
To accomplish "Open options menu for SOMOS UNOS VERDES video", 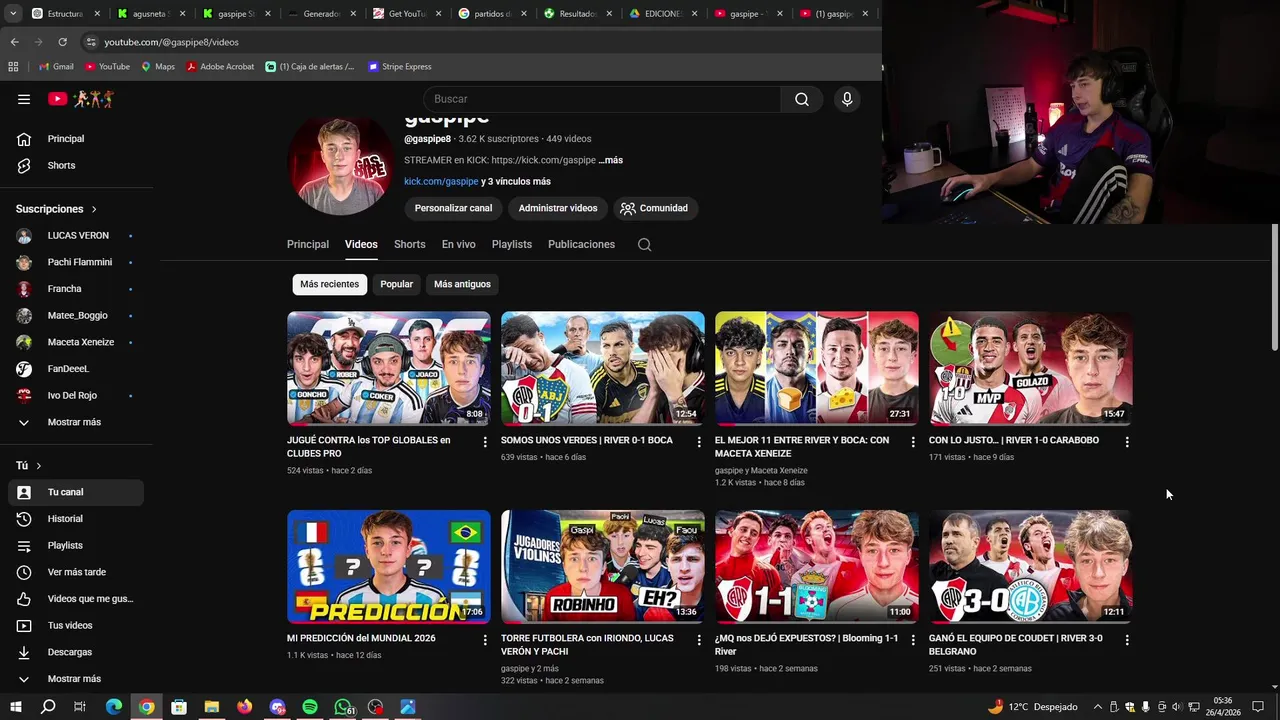I will click(699, 442).
